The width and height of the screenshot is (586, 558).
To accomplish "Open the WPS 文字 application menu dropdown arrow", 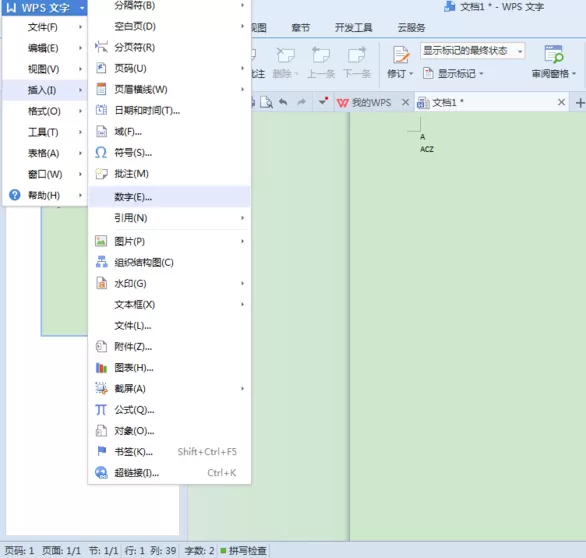I will click(82, 8).
